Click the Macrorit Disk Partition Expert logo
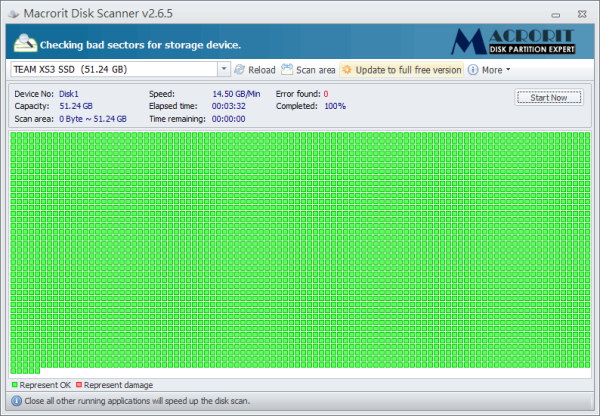Screen dimensions: 600x416 pos(513,41)
